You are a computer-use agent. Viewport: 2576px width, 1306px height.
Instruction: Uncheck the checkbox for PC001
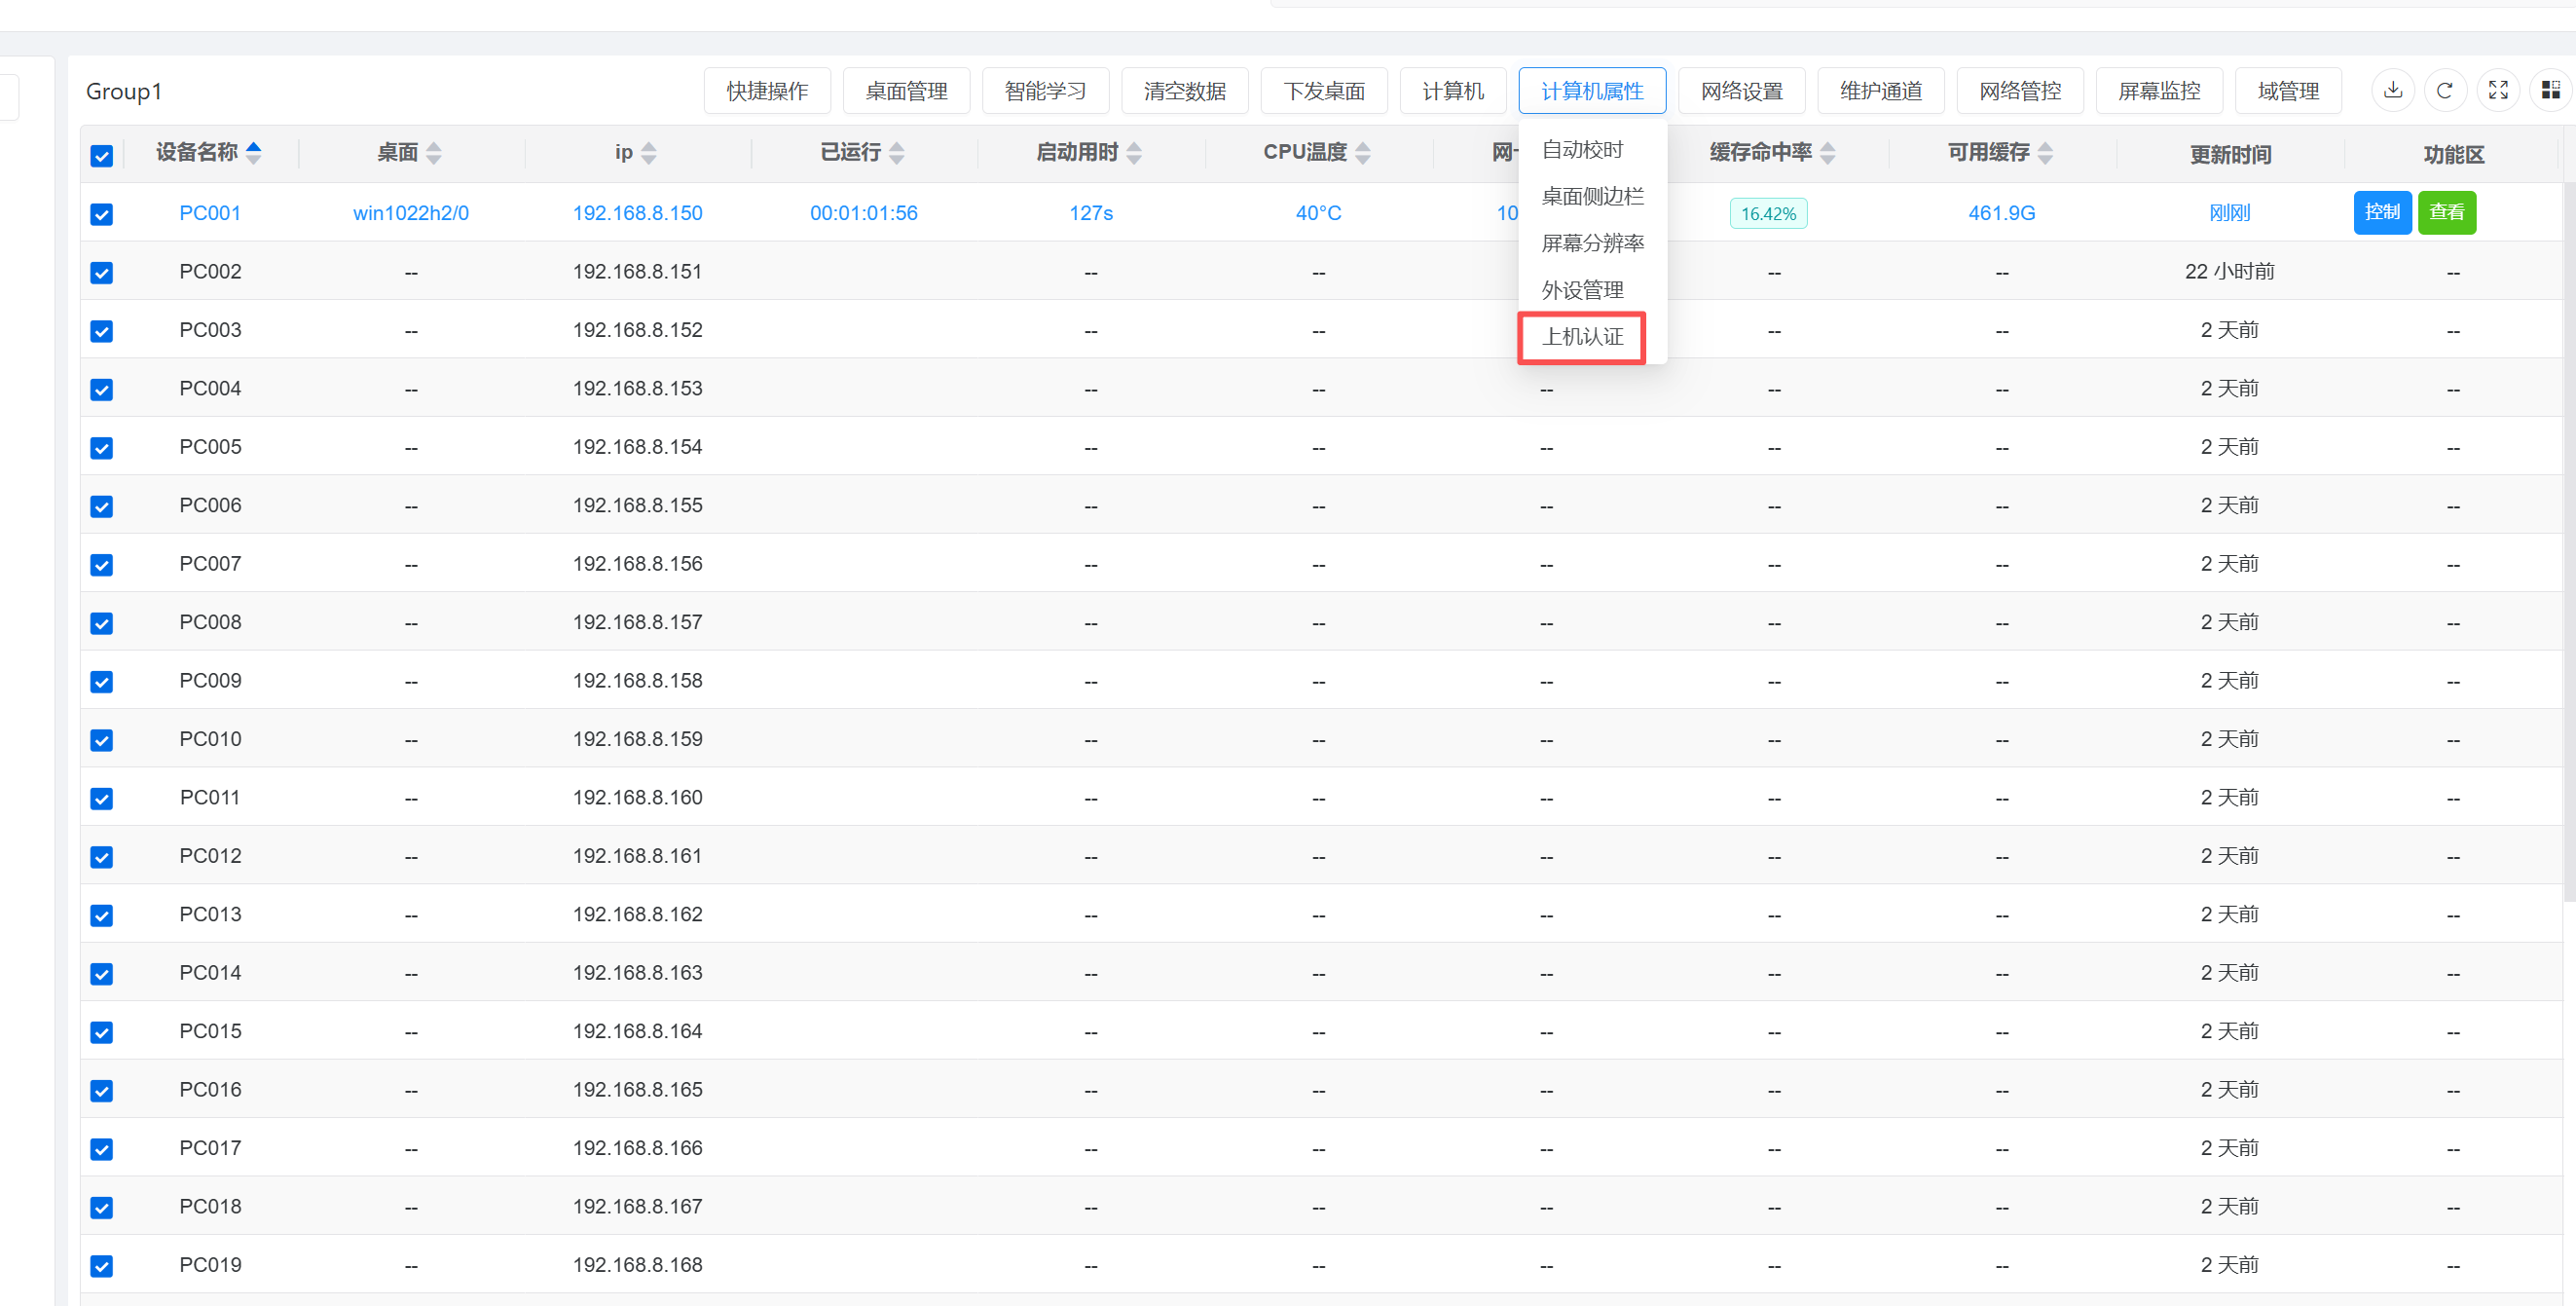[x=102, y=214]
